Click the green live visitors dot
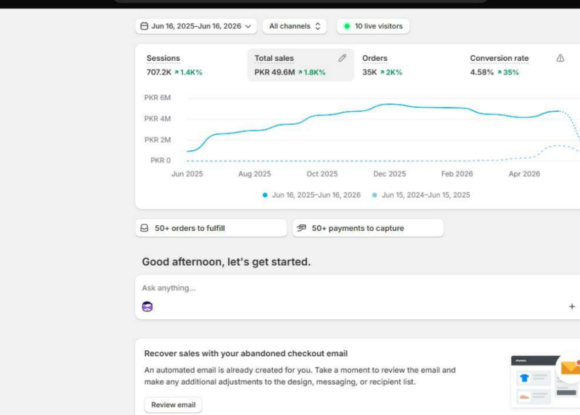 (347, 26)
